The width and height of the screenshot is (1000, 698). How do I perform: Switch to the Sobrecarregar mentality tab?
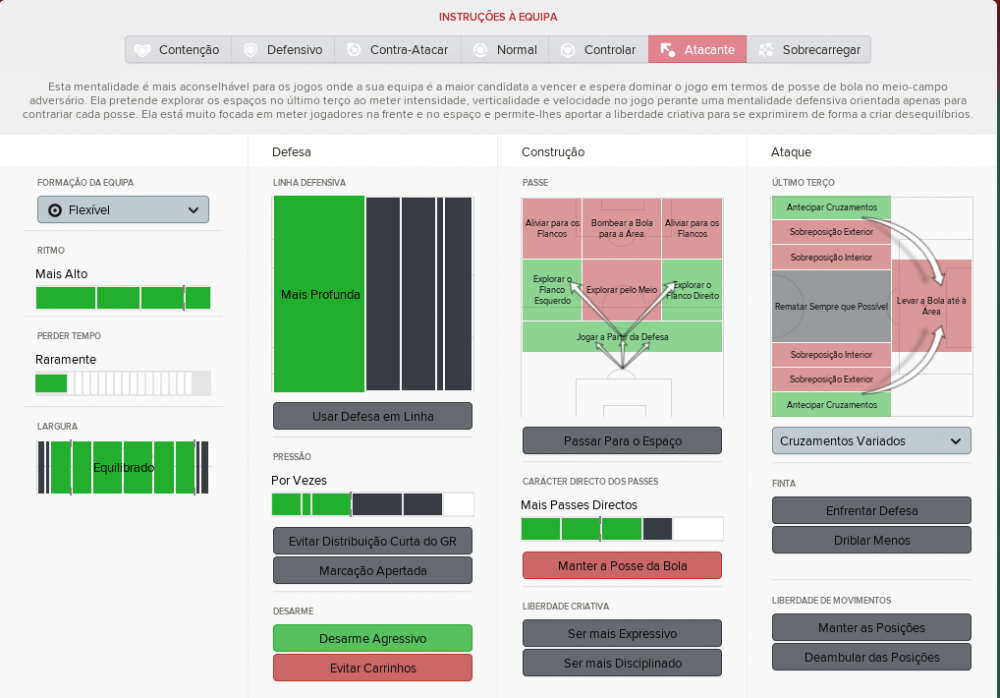coord(809,50)
